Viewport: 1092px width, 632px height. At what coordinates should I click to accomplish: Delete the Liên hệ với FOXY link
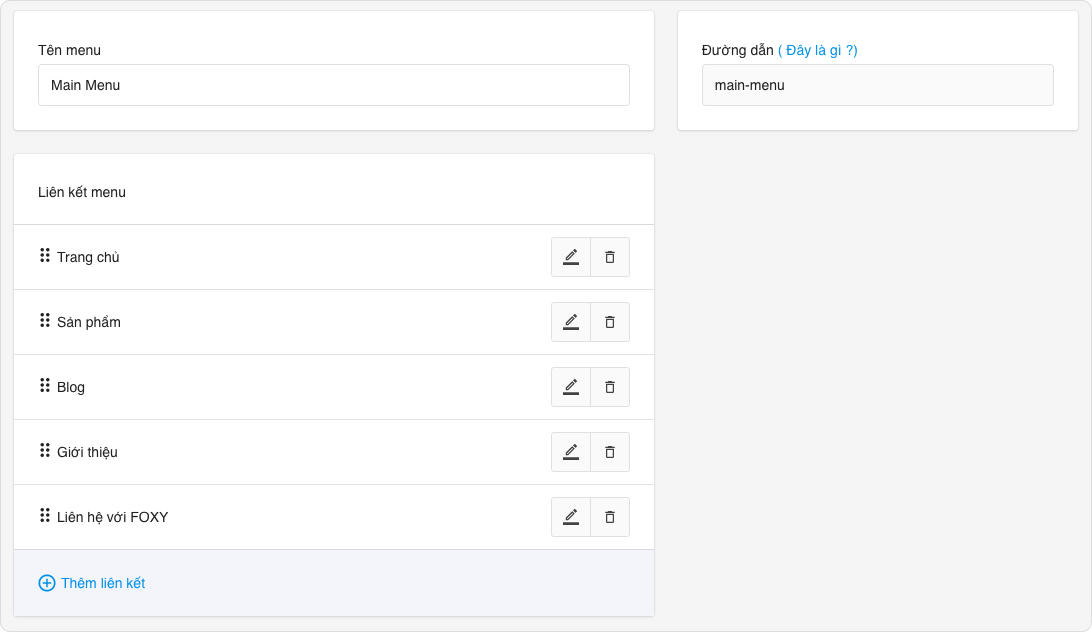pos(610,517)
